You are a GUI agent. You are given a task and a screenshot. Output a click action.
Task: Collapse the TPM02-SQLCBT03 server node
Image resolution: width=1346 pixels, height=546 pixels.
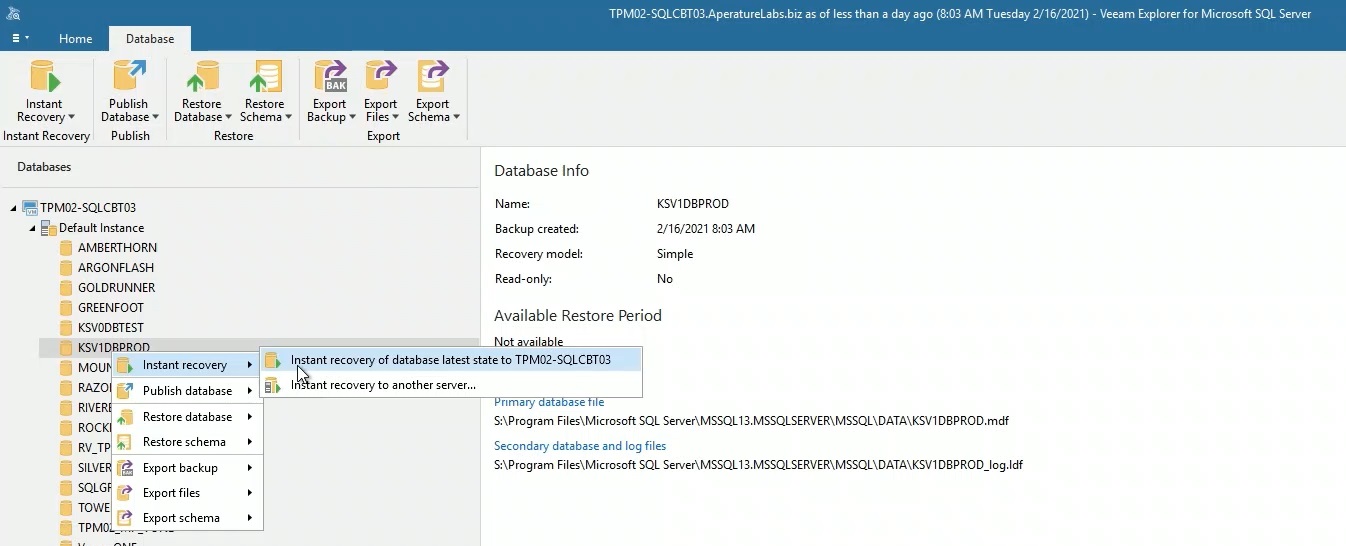tap(14, 208)
